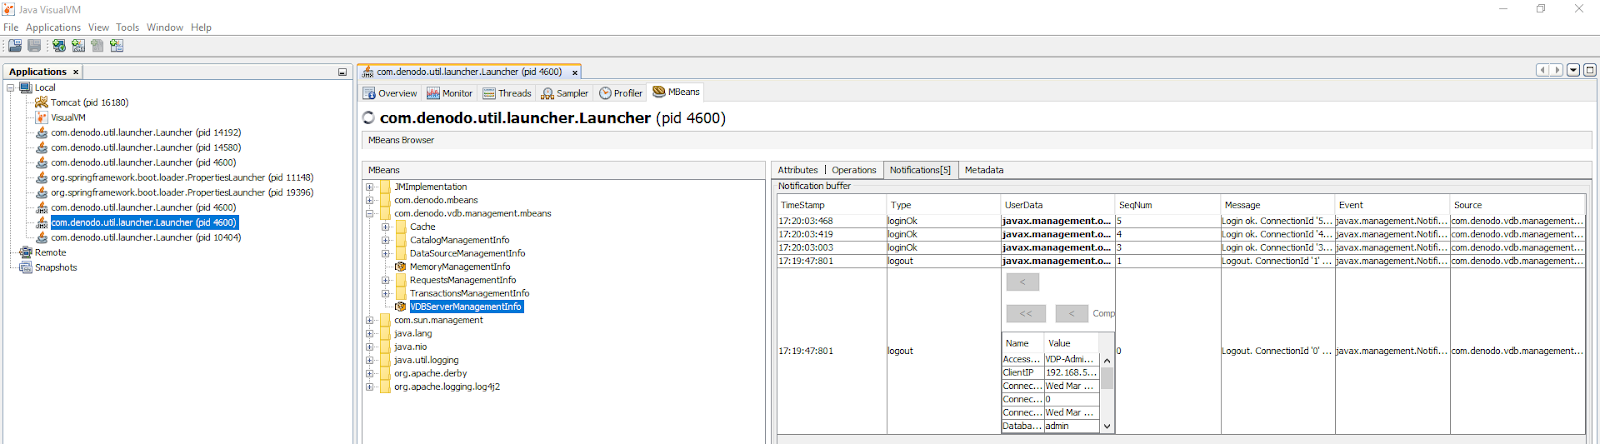Click the java.lang folder icon
Image resolution: width=1600 pixels, height=444 pixels.
[x=385, y=334]
